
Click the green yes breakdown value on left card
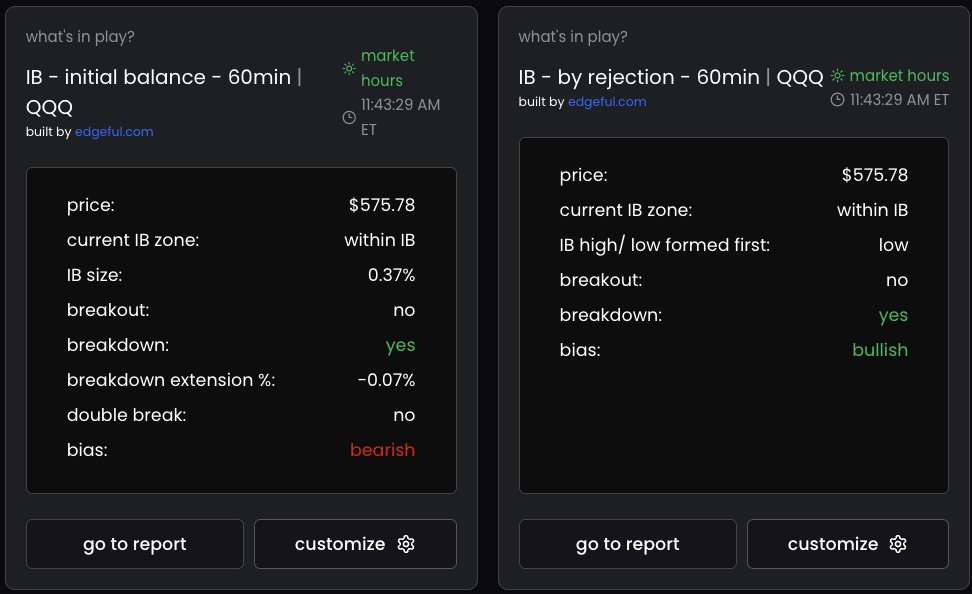tap(400, 345)
